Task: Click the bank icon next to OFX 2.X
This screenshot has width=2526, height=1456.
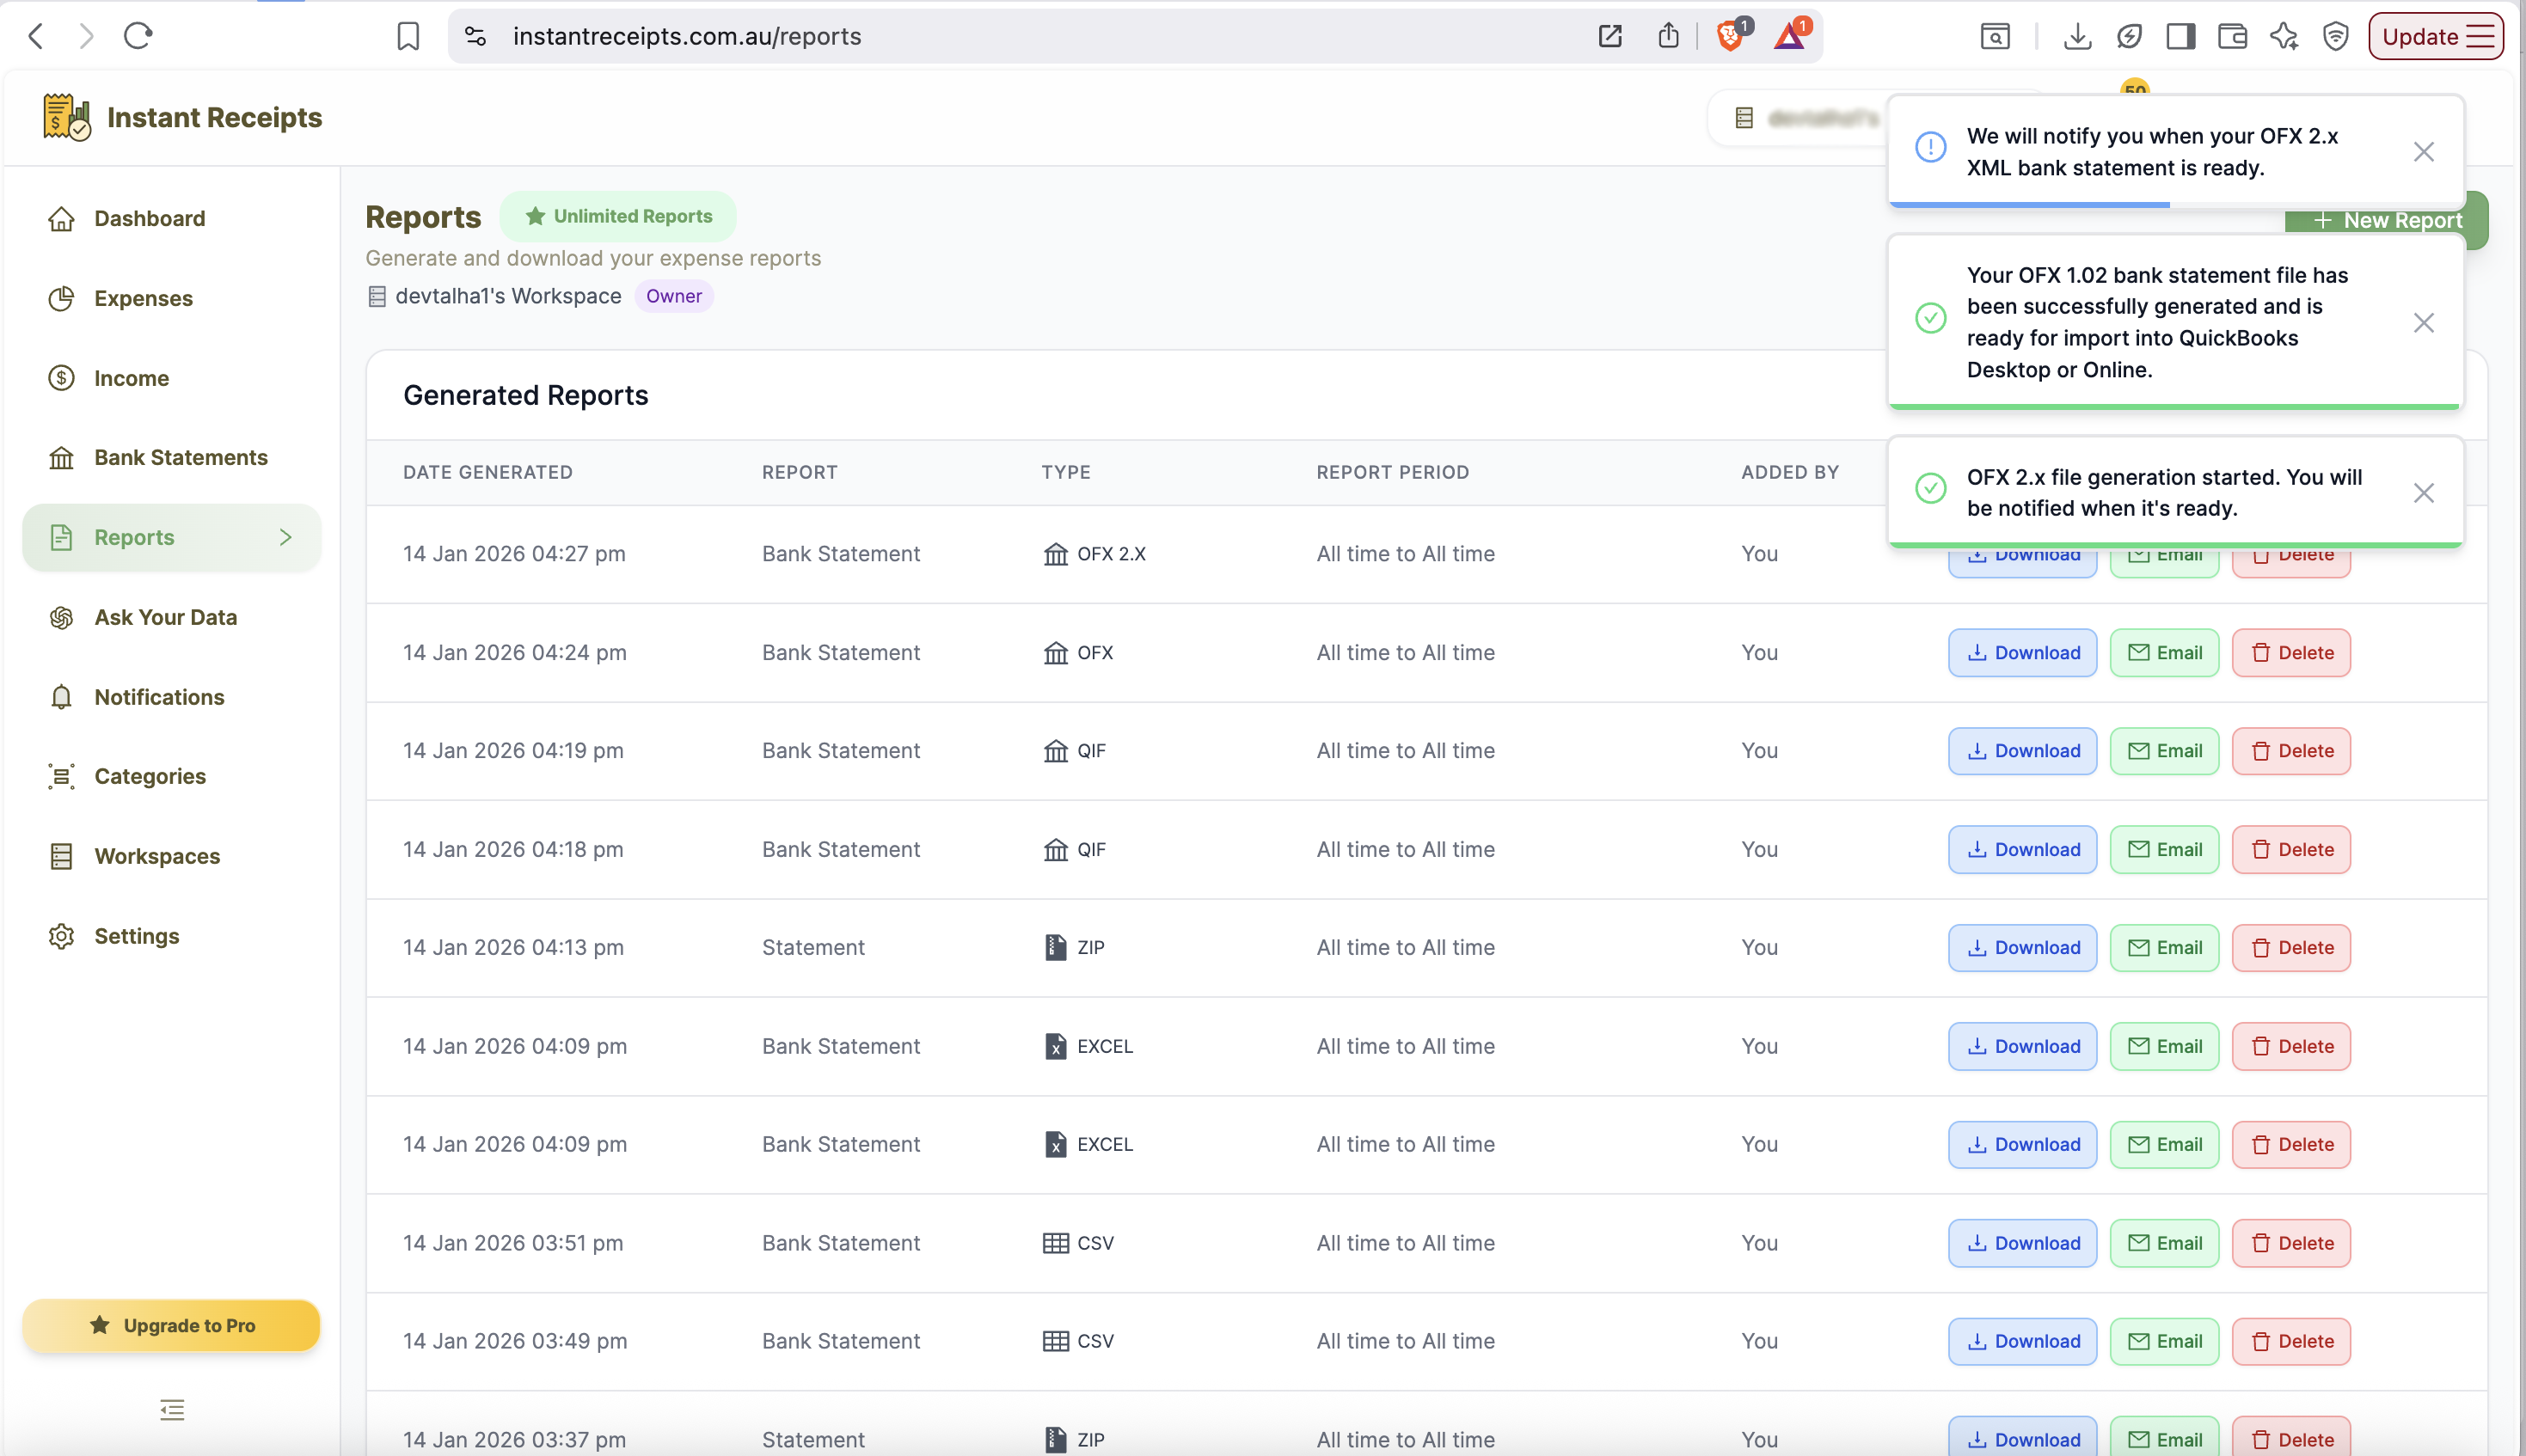Action: pos(1055,554)
